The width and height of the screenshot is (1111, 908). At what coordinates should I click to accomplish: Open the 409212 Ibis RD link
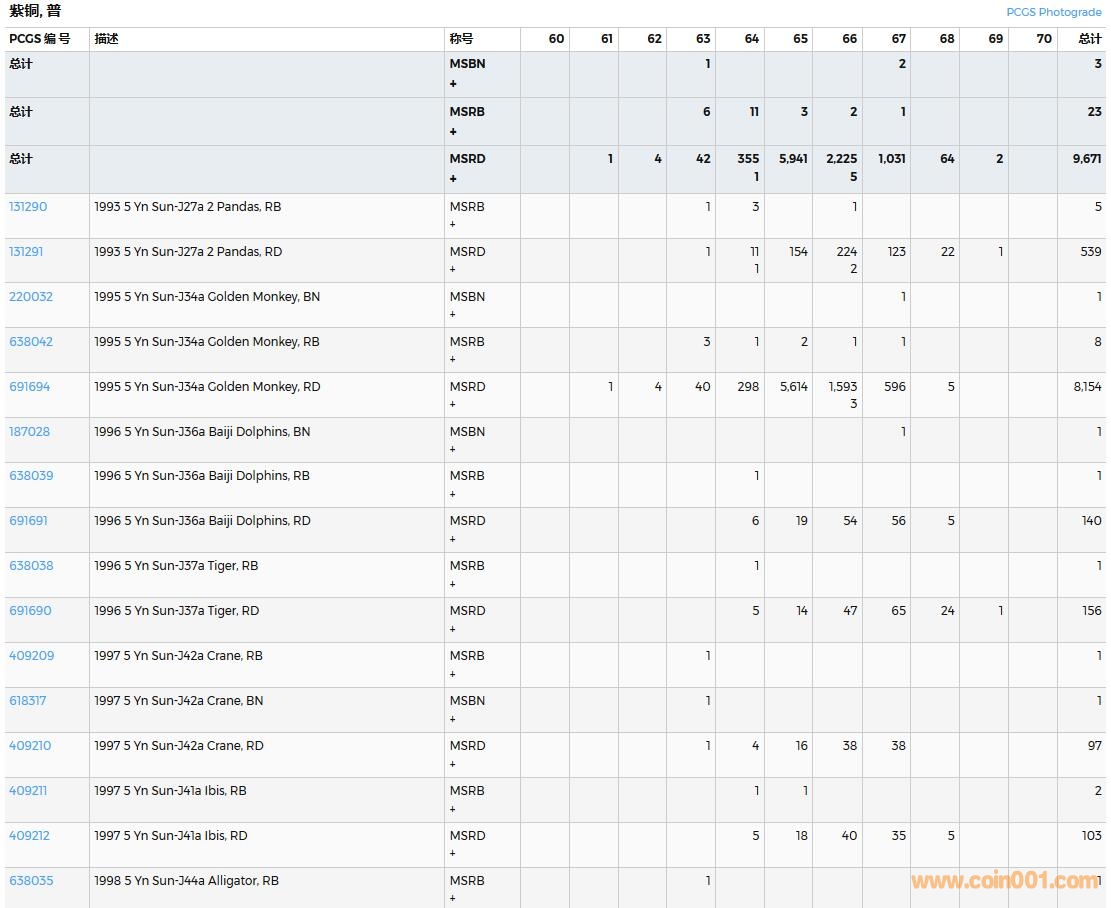29,836
